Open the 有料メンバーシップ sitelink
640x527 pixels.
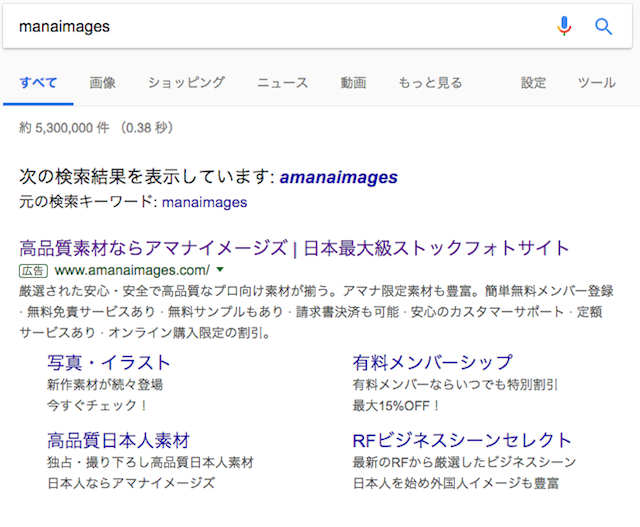(432, 362)
